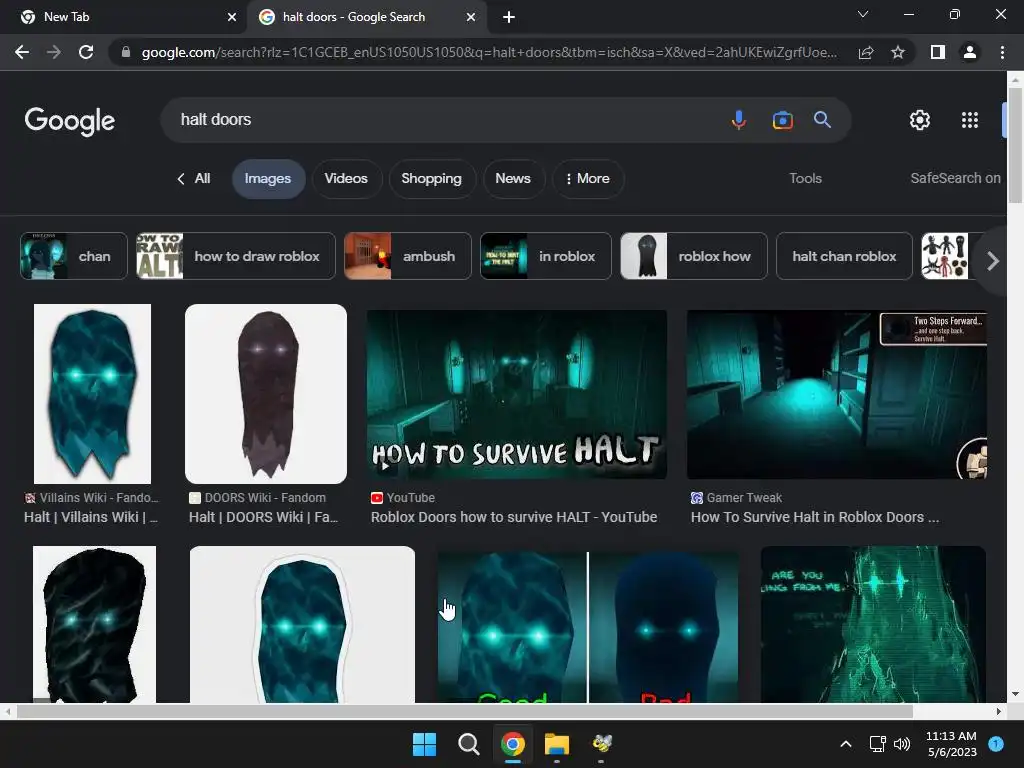The height and width of the screenshot is (768, 1024).
Task: Select the chan suggestion chip
Action: (x=74, y=256)
